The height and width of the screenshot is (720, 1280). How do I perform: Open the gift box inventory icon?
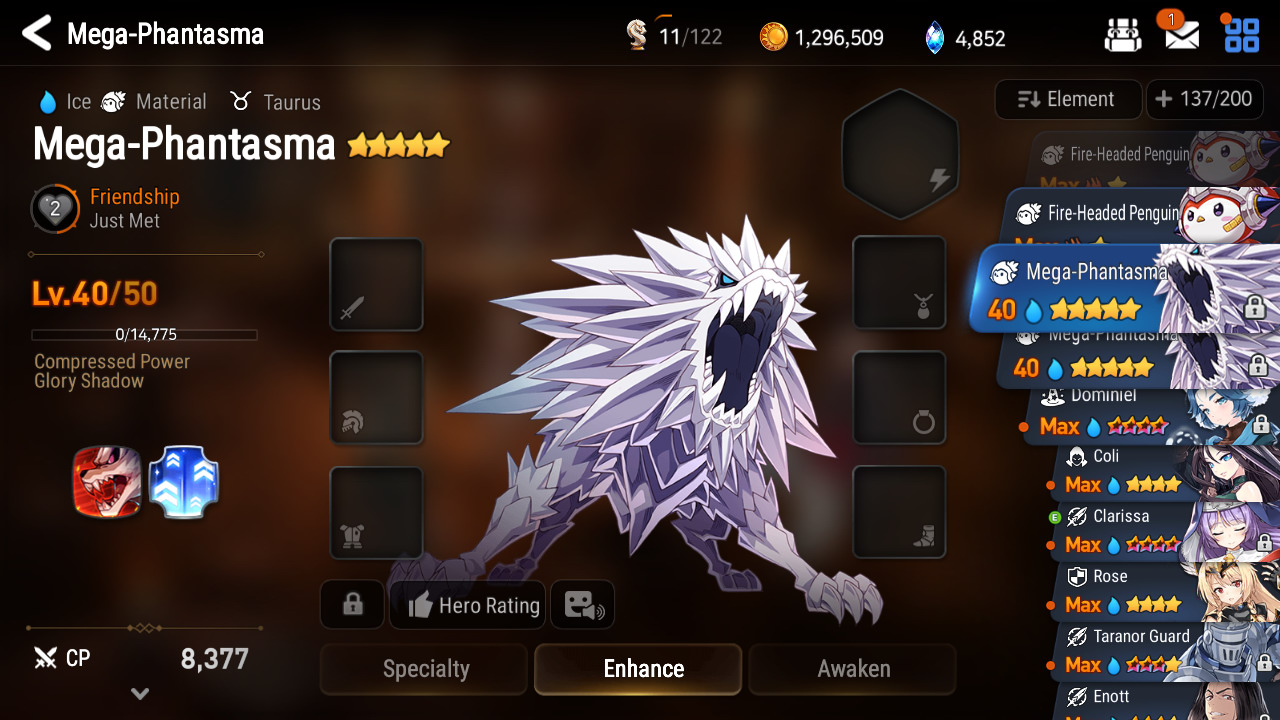1123,36
